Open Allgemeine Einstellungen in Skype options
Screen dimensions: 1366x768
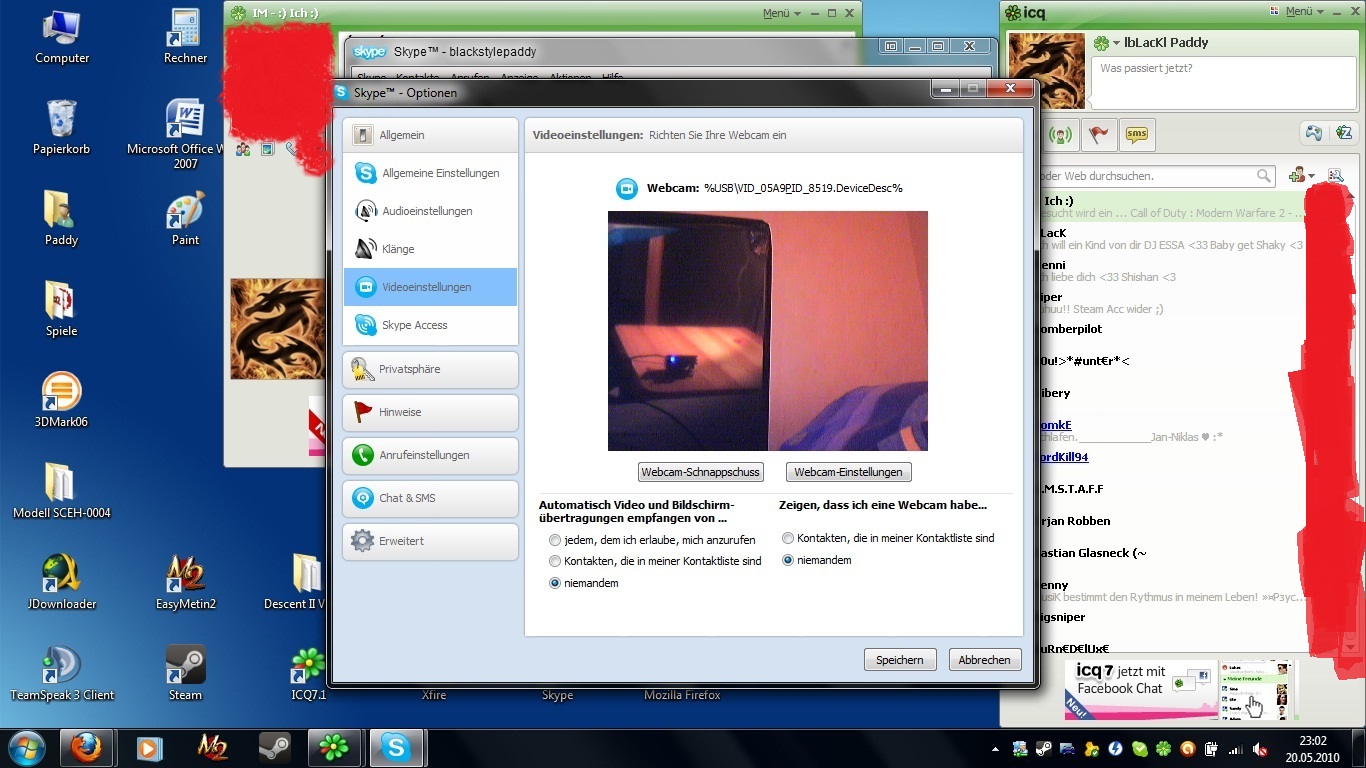(430, 173)
